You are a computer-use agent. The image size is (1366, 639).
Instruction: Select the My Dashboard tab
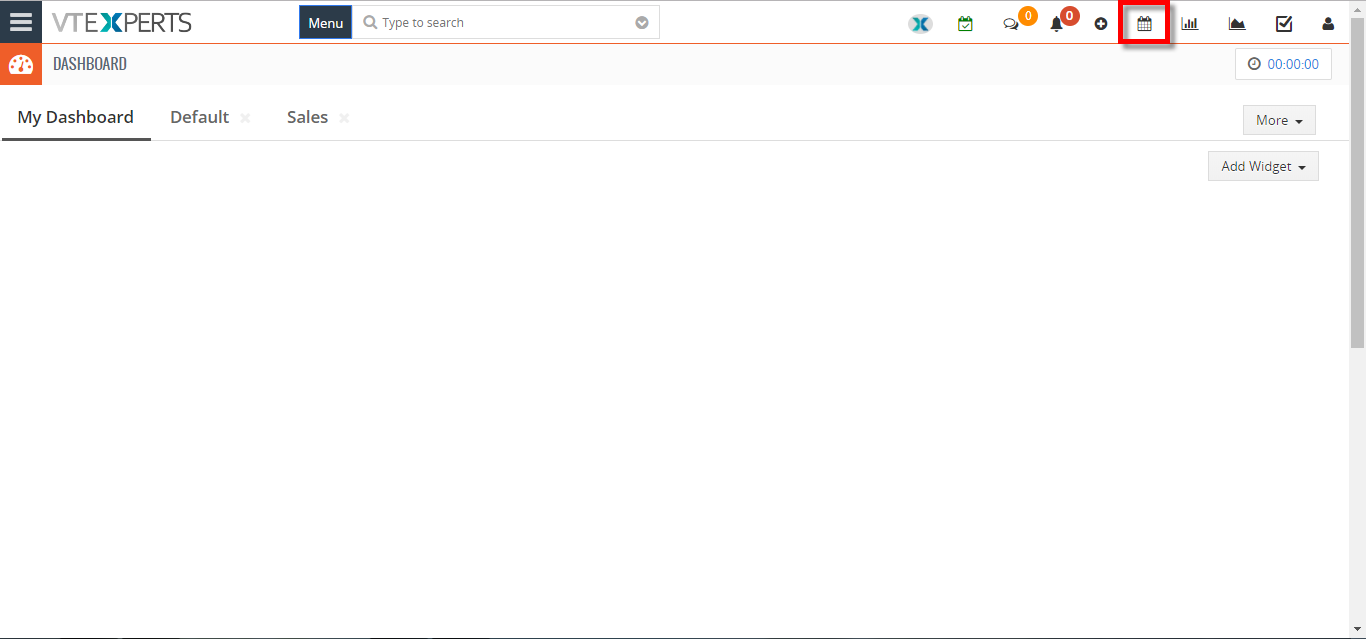(x=76, y=117)
